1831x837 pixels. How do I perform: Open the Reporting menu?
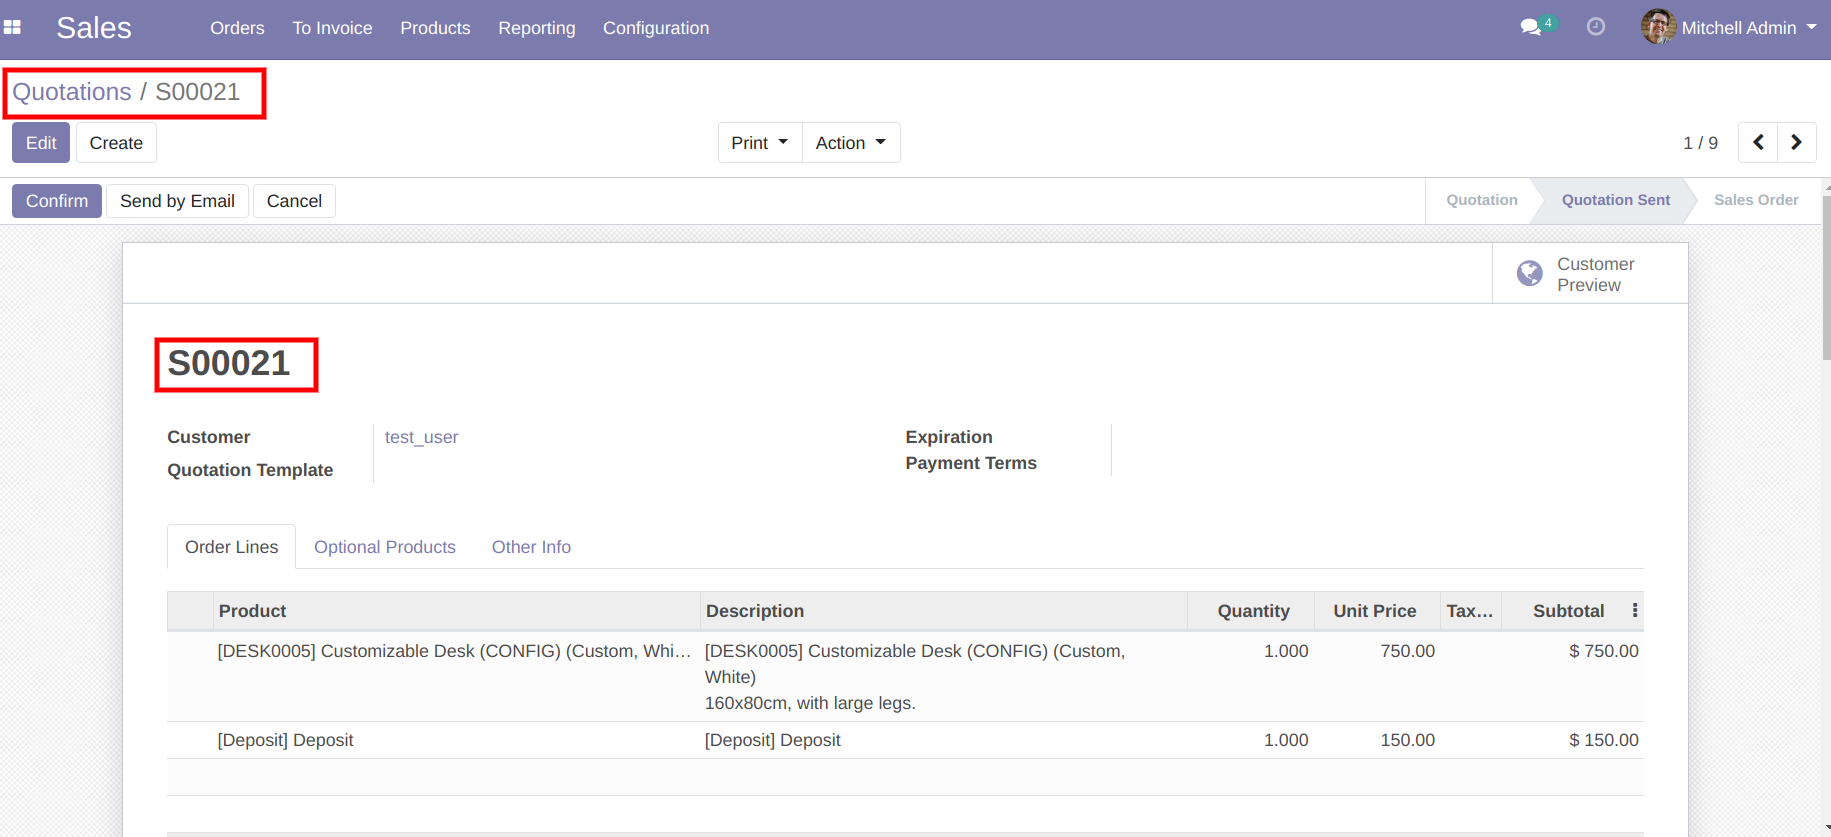pyautogui.click(x=536, y=28)
